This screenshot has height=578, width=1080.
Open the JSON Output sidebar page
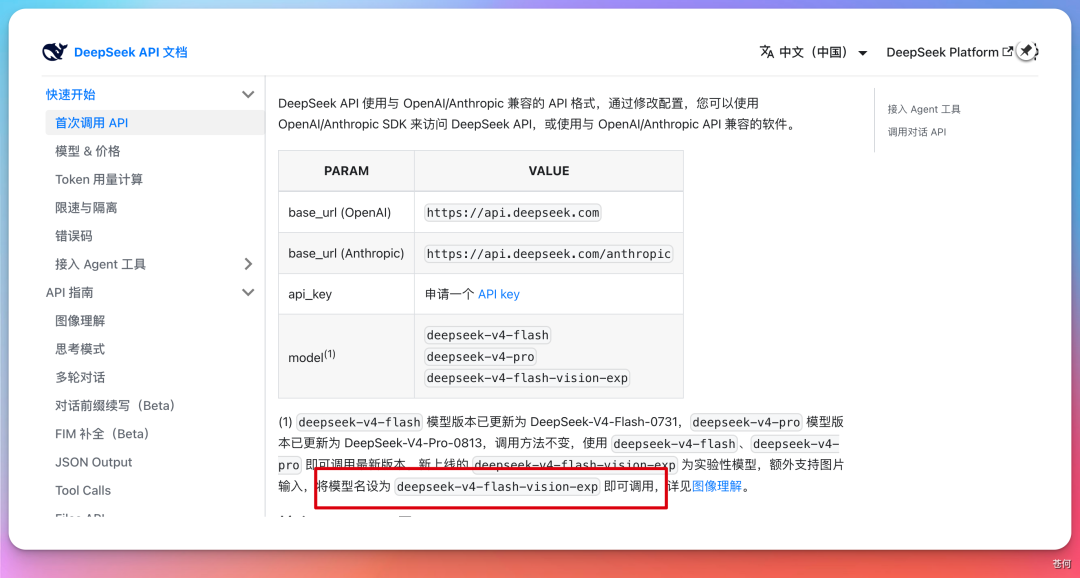(94, 462)
